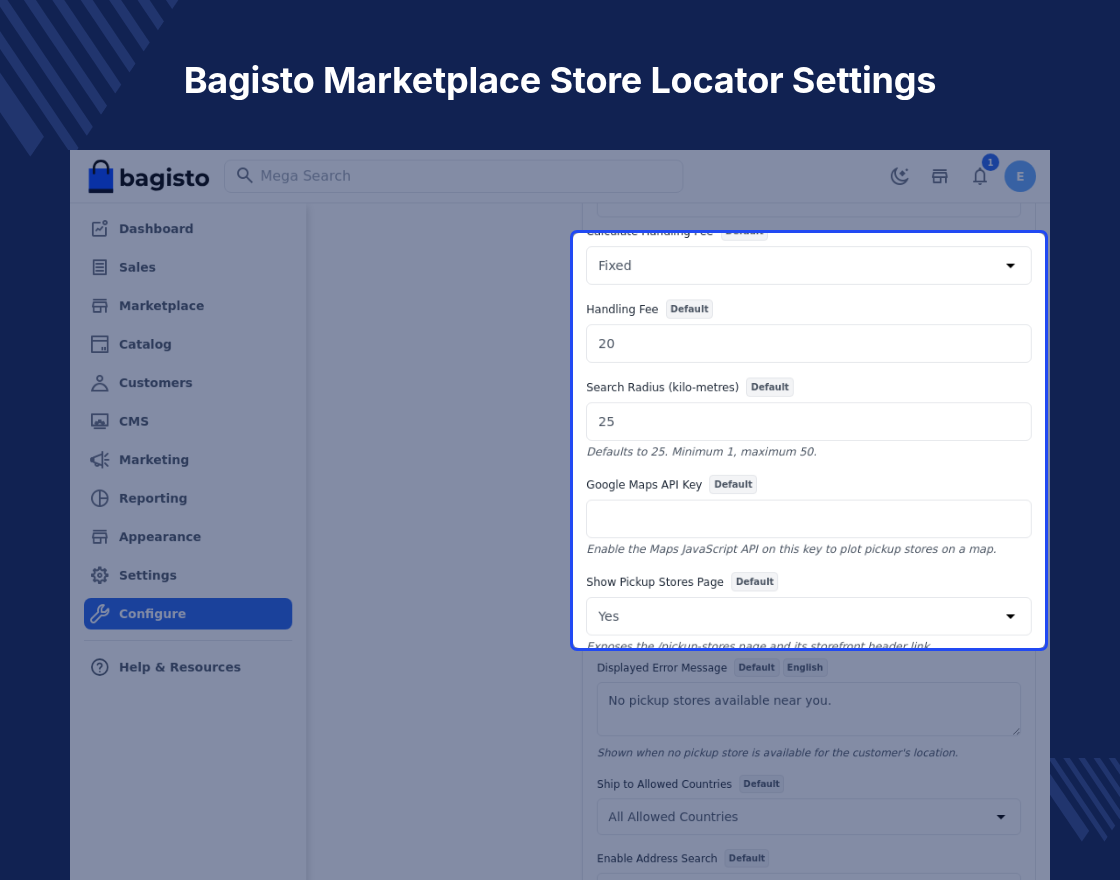This screenshot has height=880, width=1120.
Task: Click the English badge near Displayed Error Message
Action: tap(805, 668)
